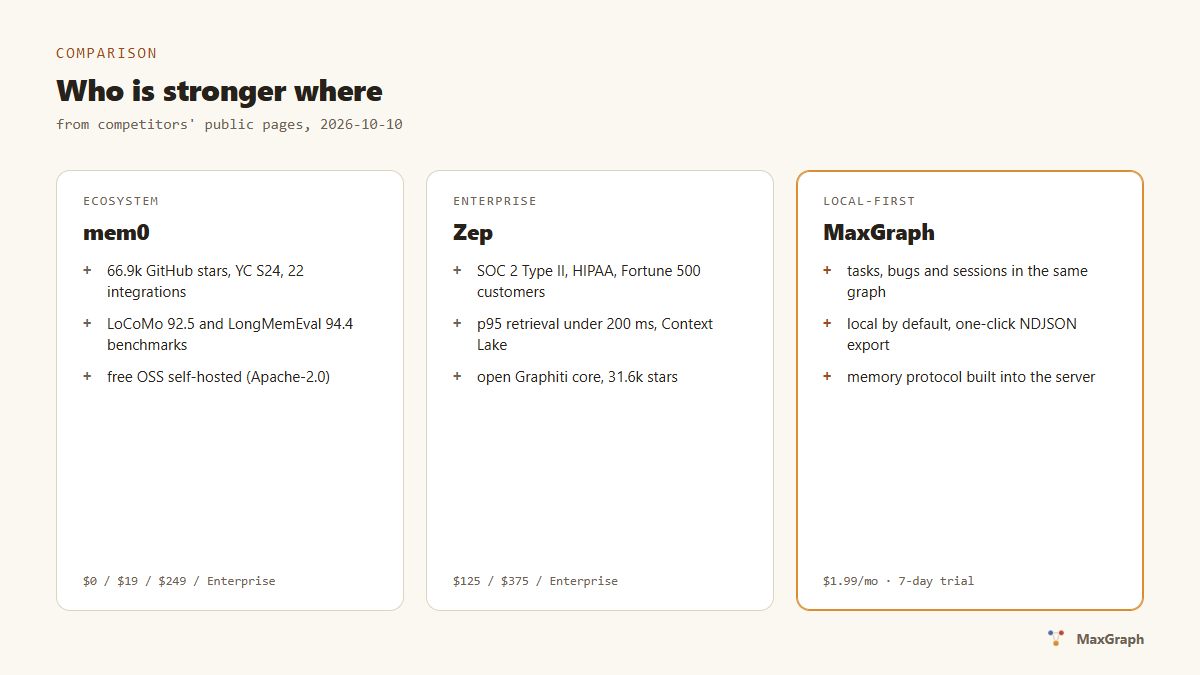Select the pricing line "$1.99/mo · 7-day trial"

point(898,581)
